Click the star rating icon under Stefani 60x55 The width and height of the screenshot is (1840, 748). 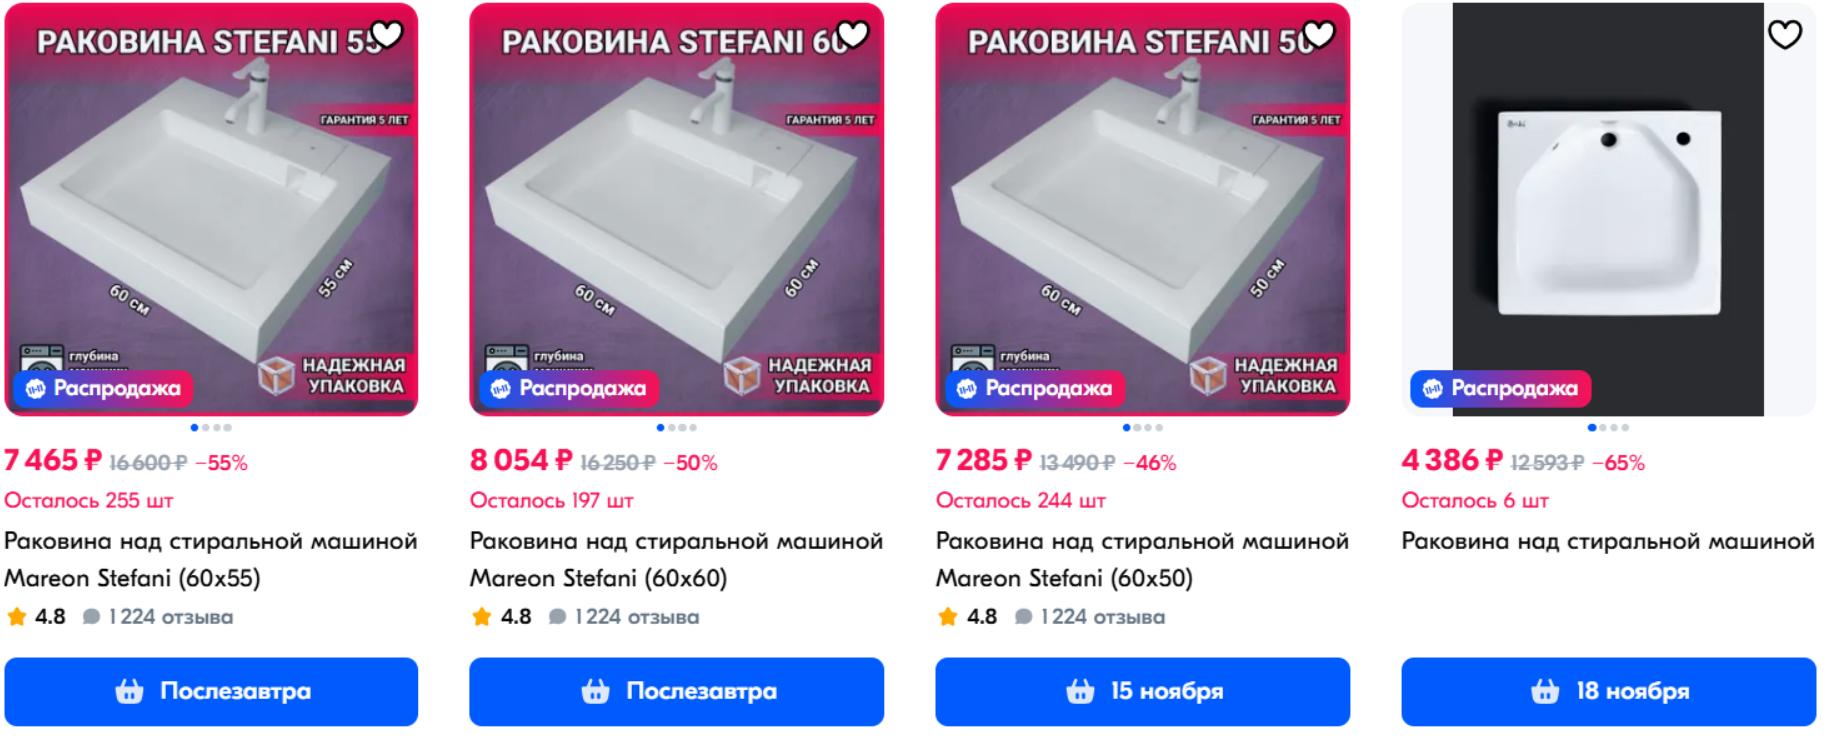17,617
